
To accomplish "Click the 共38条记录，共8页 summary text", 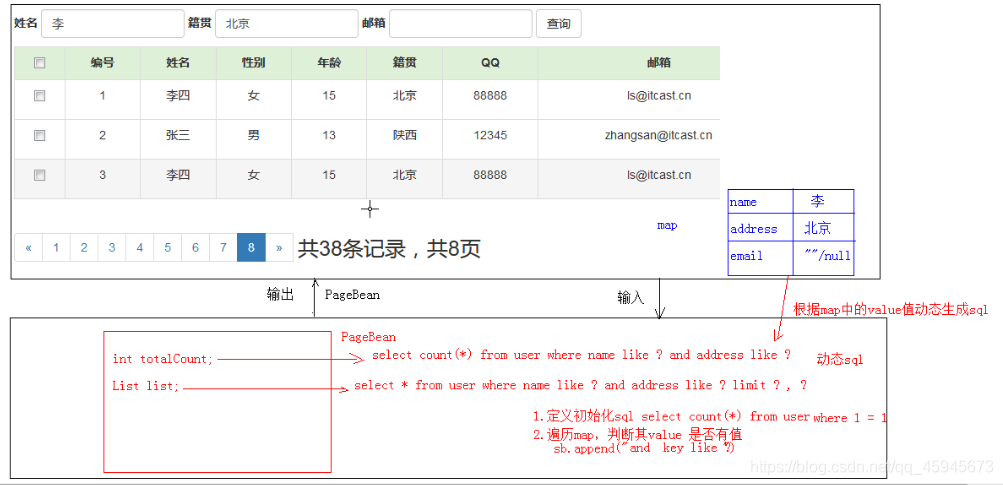I will (388, 248).
